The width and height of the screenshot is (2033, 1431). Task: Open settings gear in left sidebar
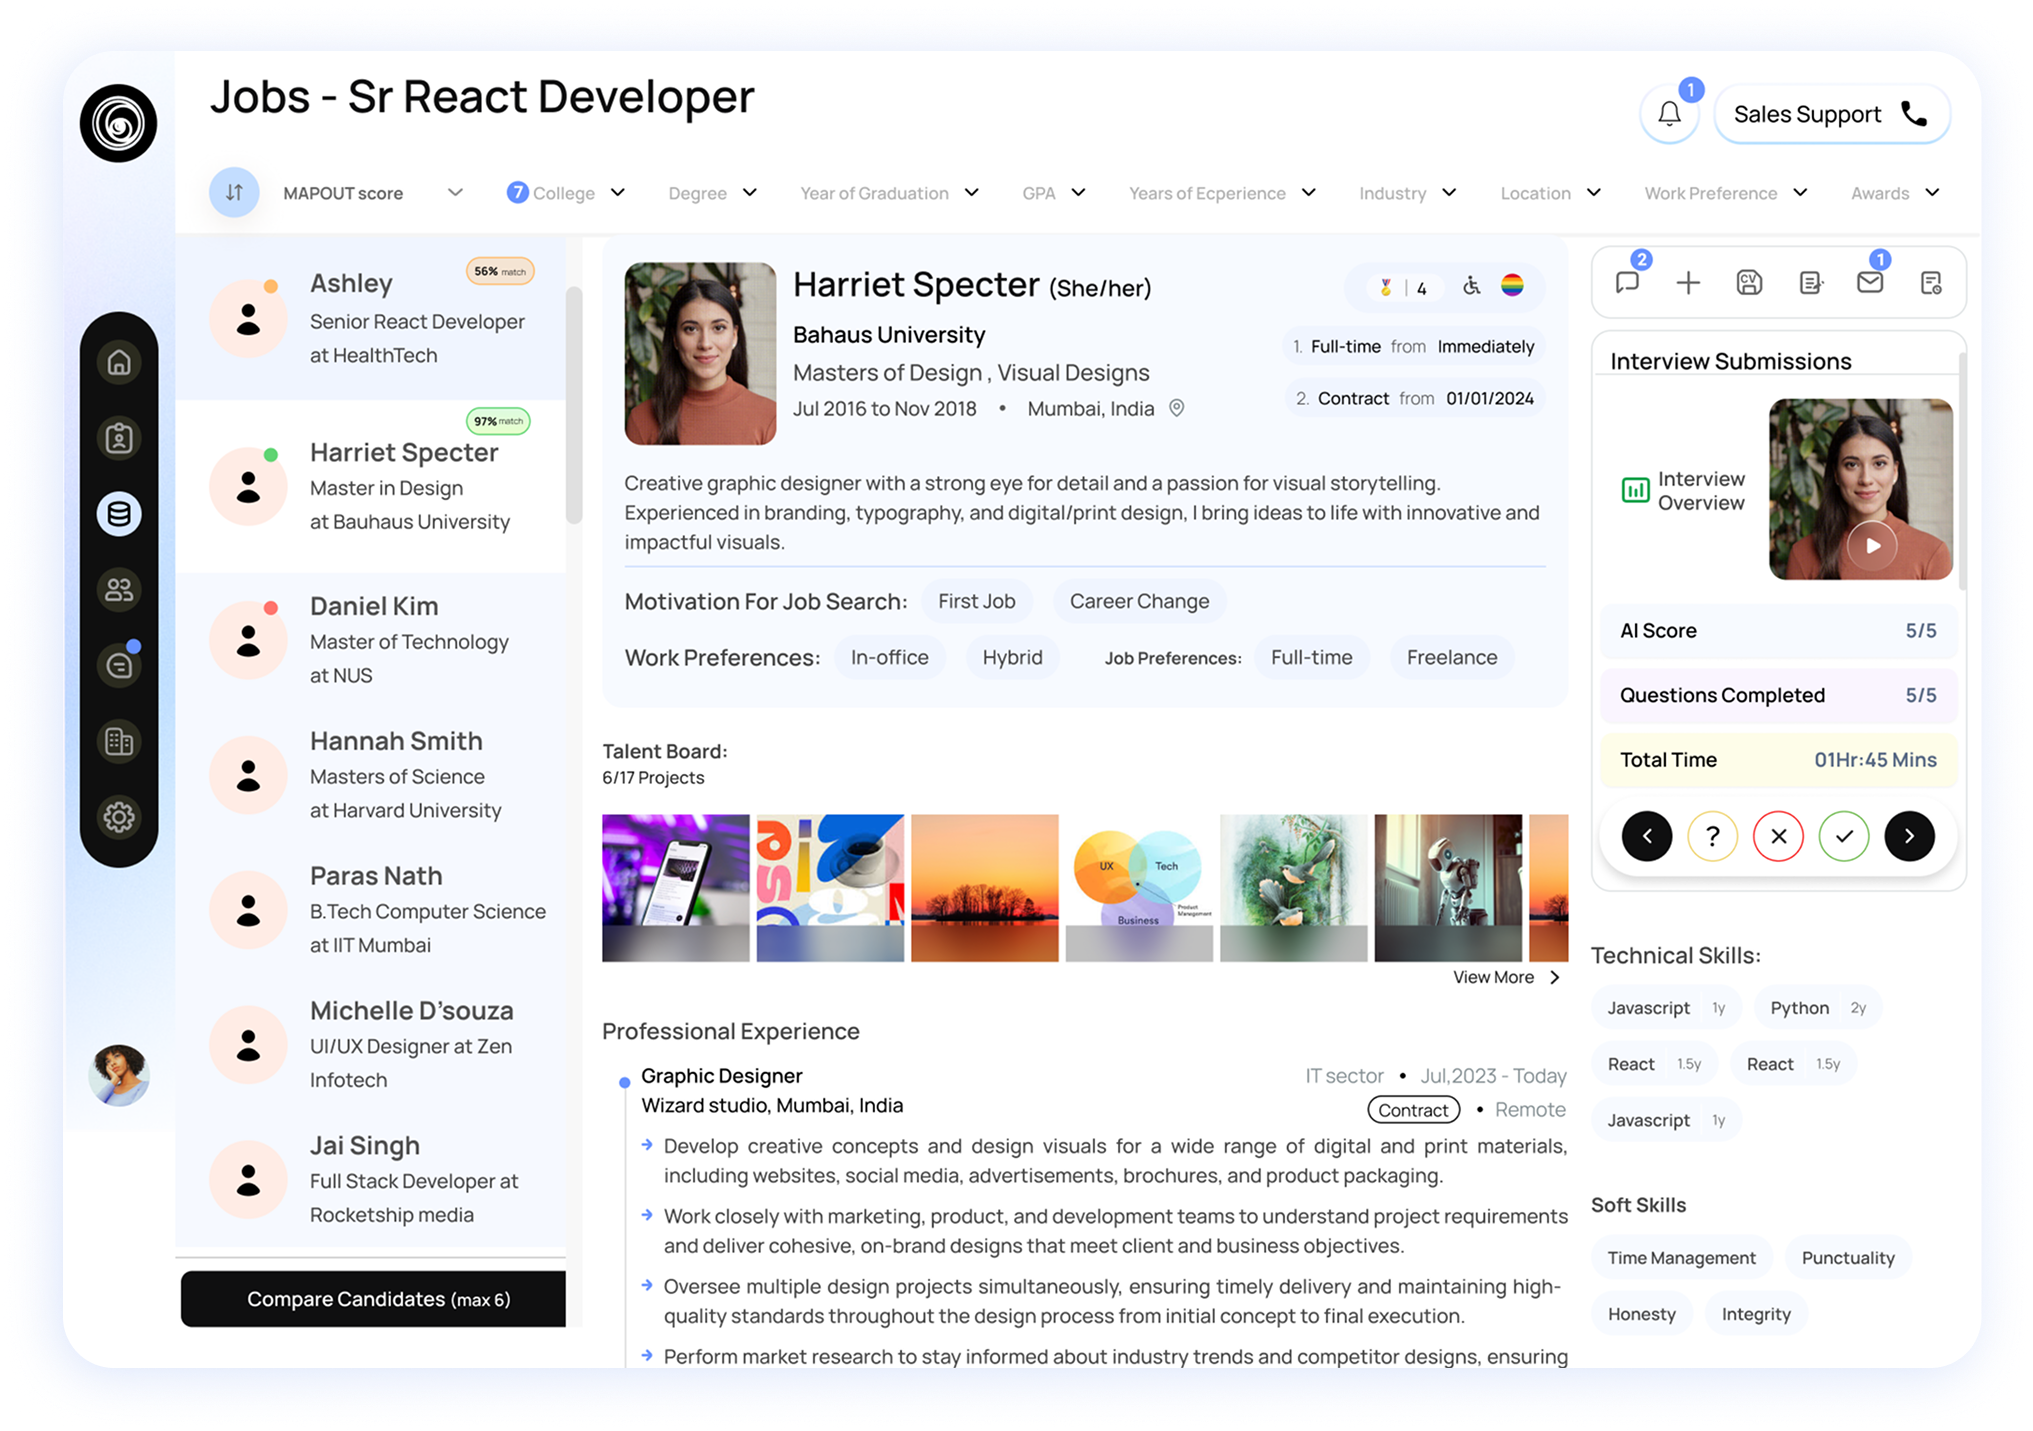119,817
